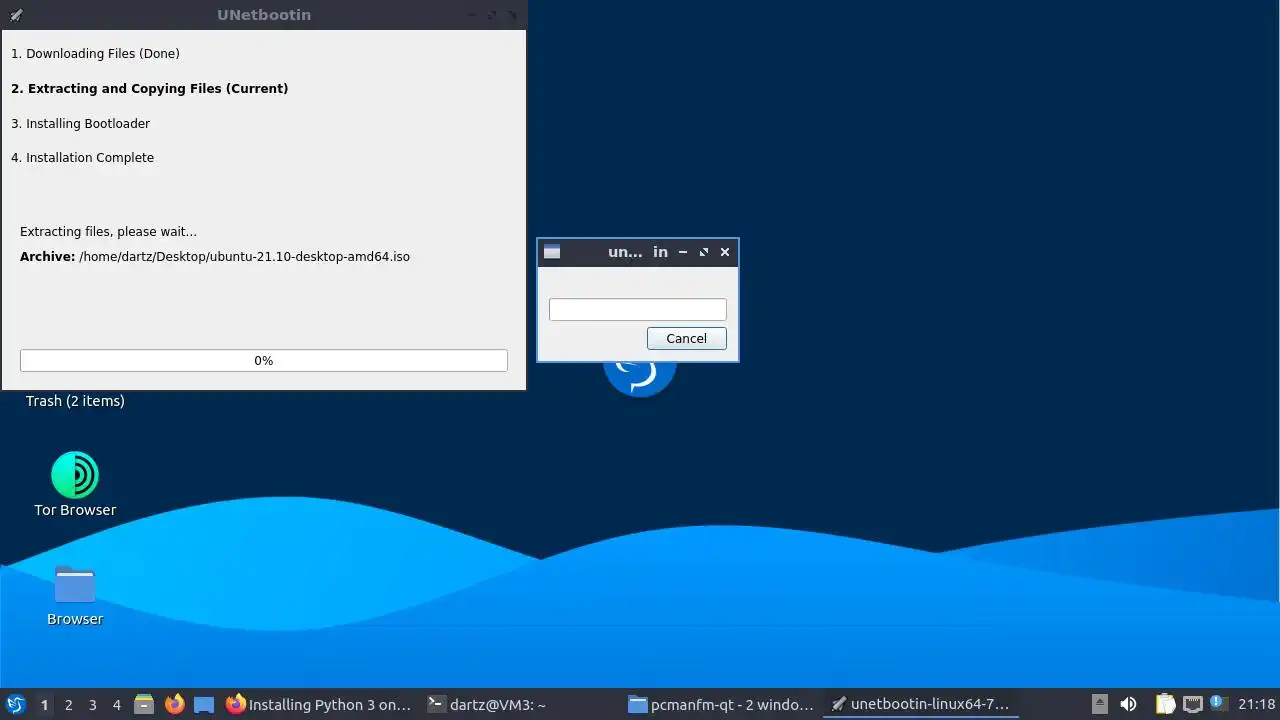Click the dialog's empty progress field
This screenshot has width=1280, height=720.
click(638, 310)
